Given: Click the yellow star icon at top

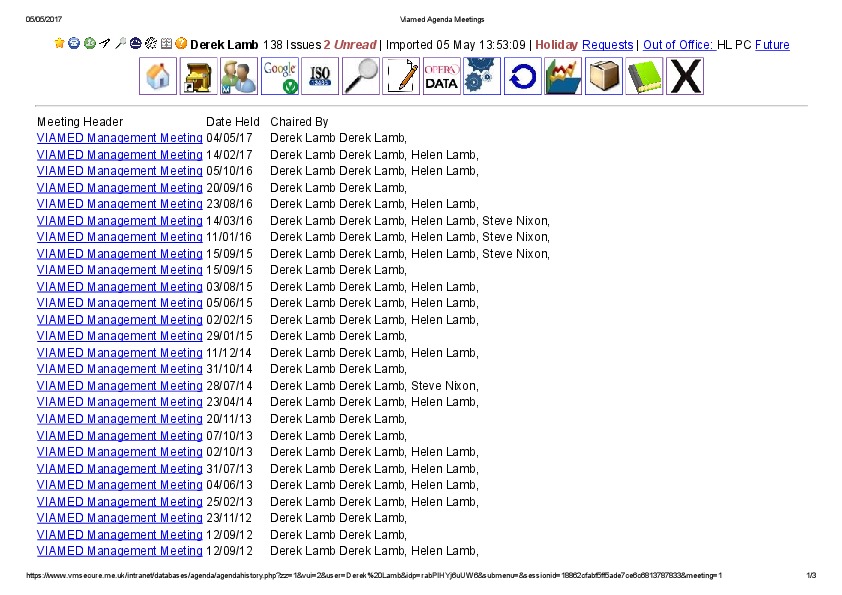Looking at the screenshot, I should (x=59, y=44).
